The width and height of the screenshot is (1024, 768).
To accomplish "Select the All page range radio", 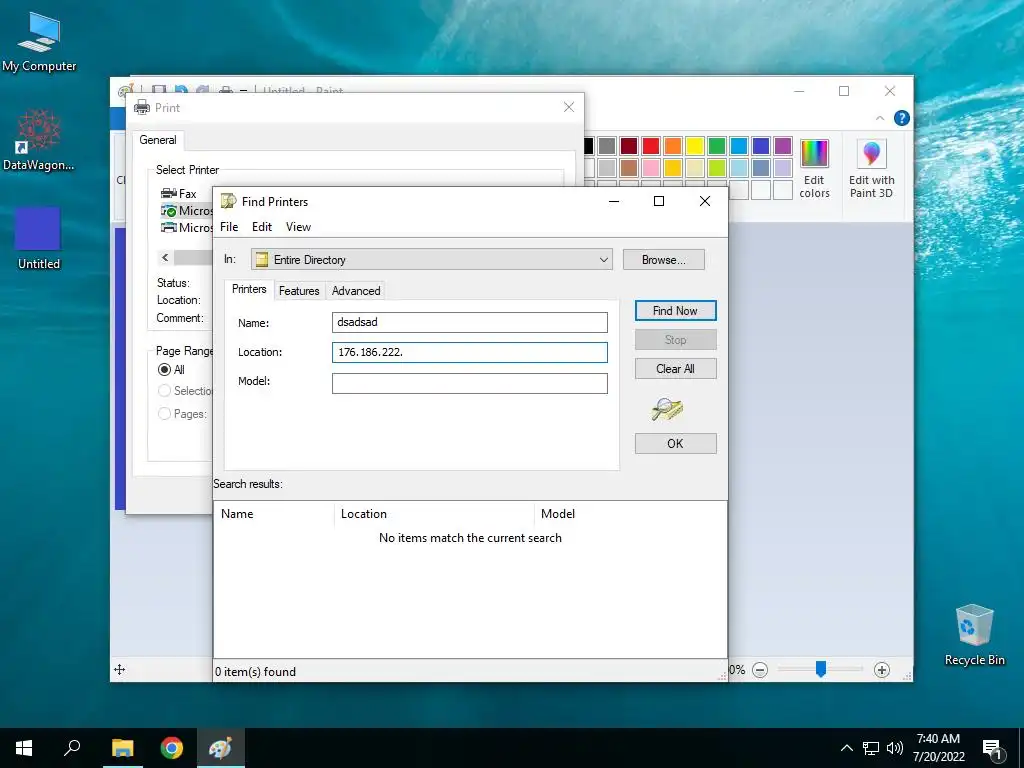I will (165, 370).
